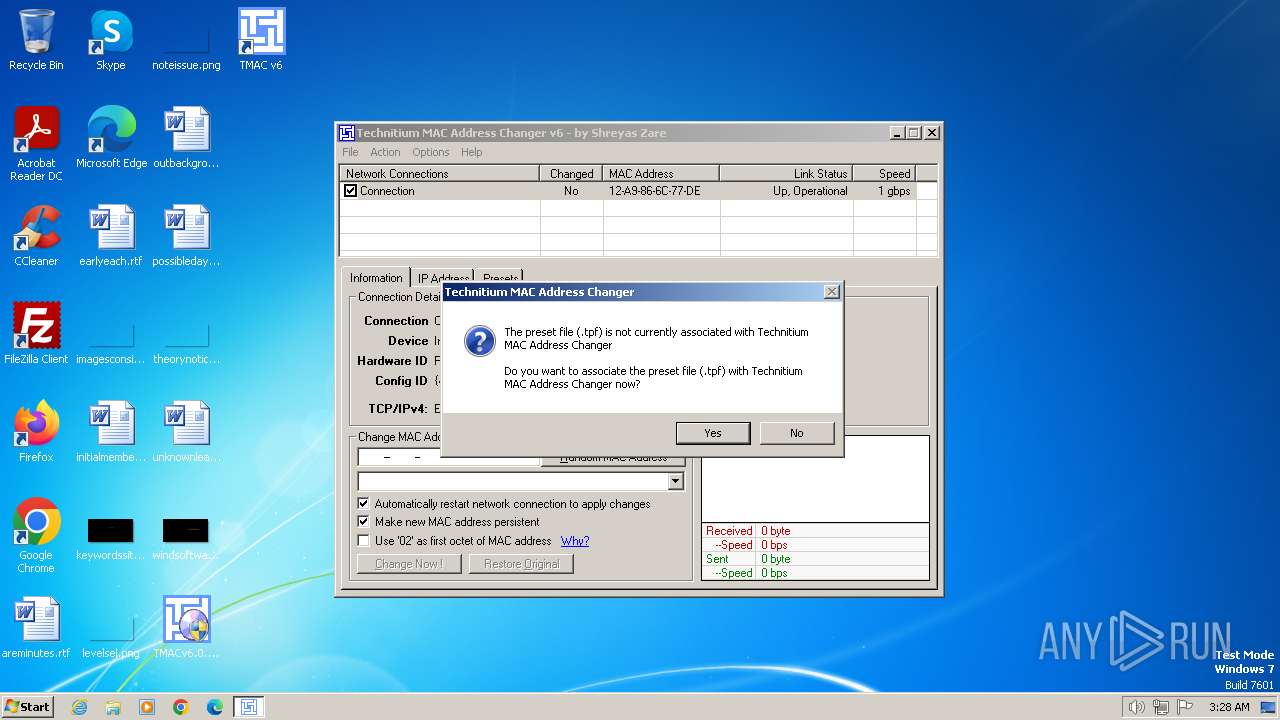This screenshot has height=720, width=1280.
Task: Toggle Make new MAC address persistent
Action: pyautogui.click(x=364, y=522)
